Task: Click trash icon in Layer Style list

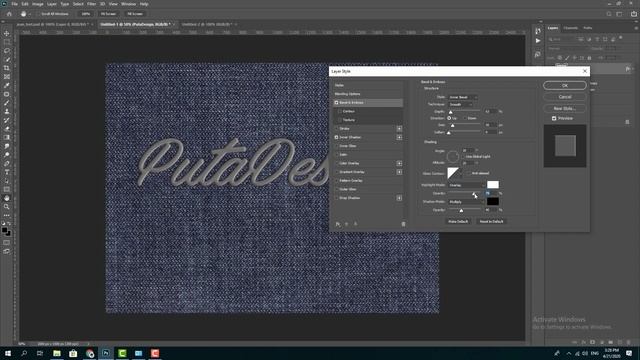Action: click(x=403, y=224)
